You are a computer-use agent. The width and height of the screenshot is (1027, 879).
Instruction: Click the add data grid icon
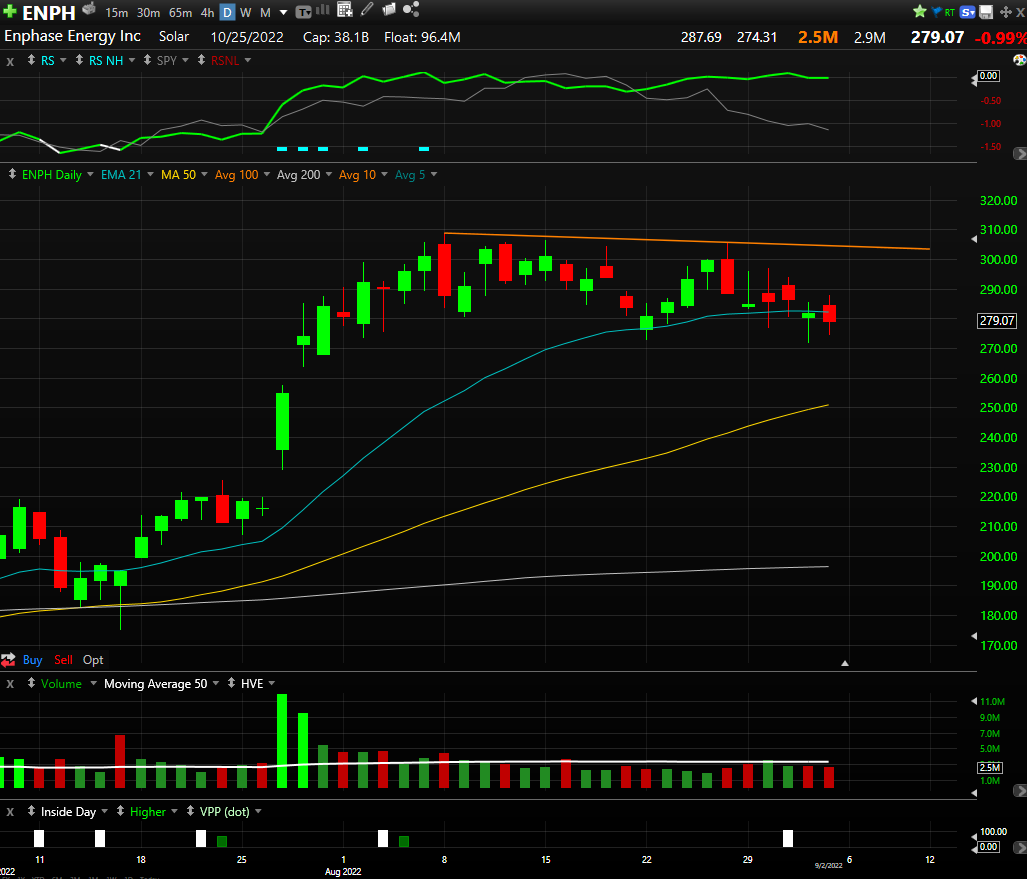coord(345,9)
